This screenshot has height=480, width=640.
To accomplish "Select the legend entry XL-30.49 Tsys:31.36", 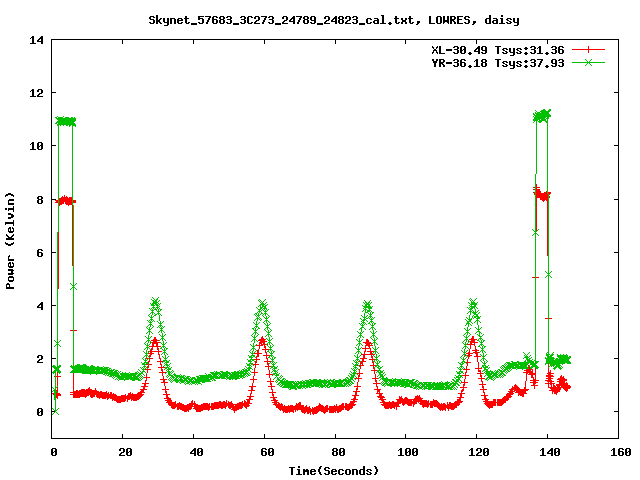I will (x=498, y=50).
